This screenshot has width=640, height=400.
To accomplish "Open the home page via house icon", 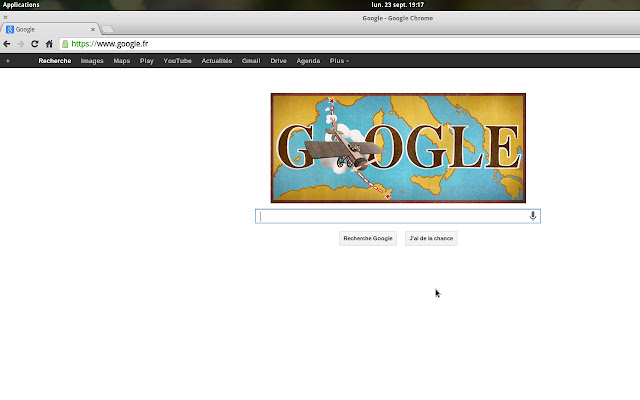I will pyautogui.click(x=49, y=44).
